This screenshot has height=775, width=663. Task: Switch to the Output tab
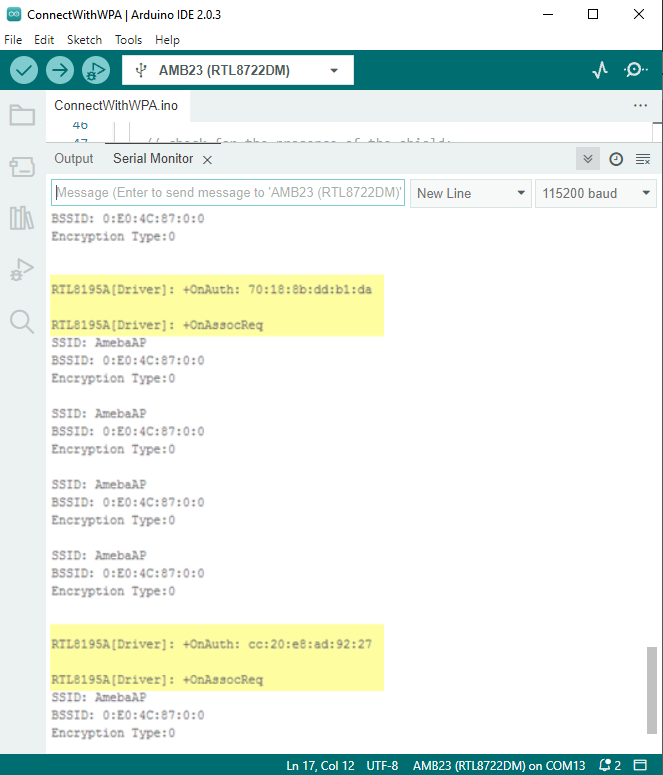click(x=74, y=159)
